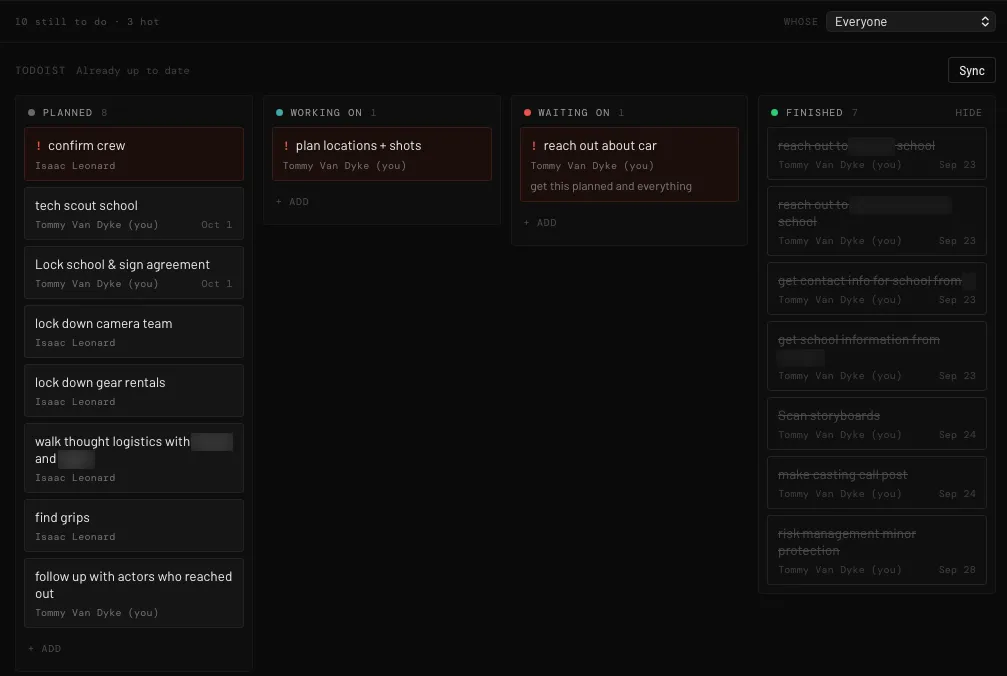Click Sep 28 date on risk management card

[x=957, y=570]
